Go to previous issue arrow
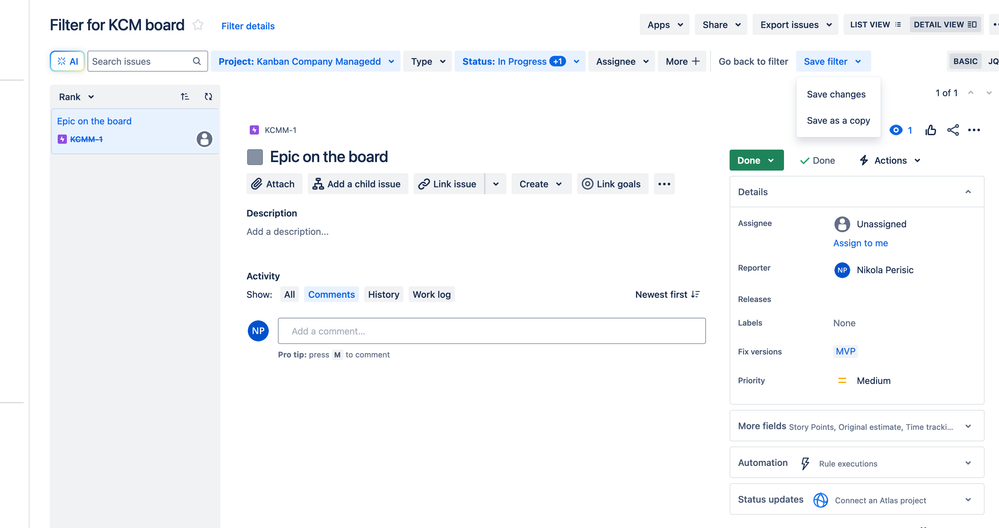The width and height of the screenshot is (999, 528). coord(971,93)
